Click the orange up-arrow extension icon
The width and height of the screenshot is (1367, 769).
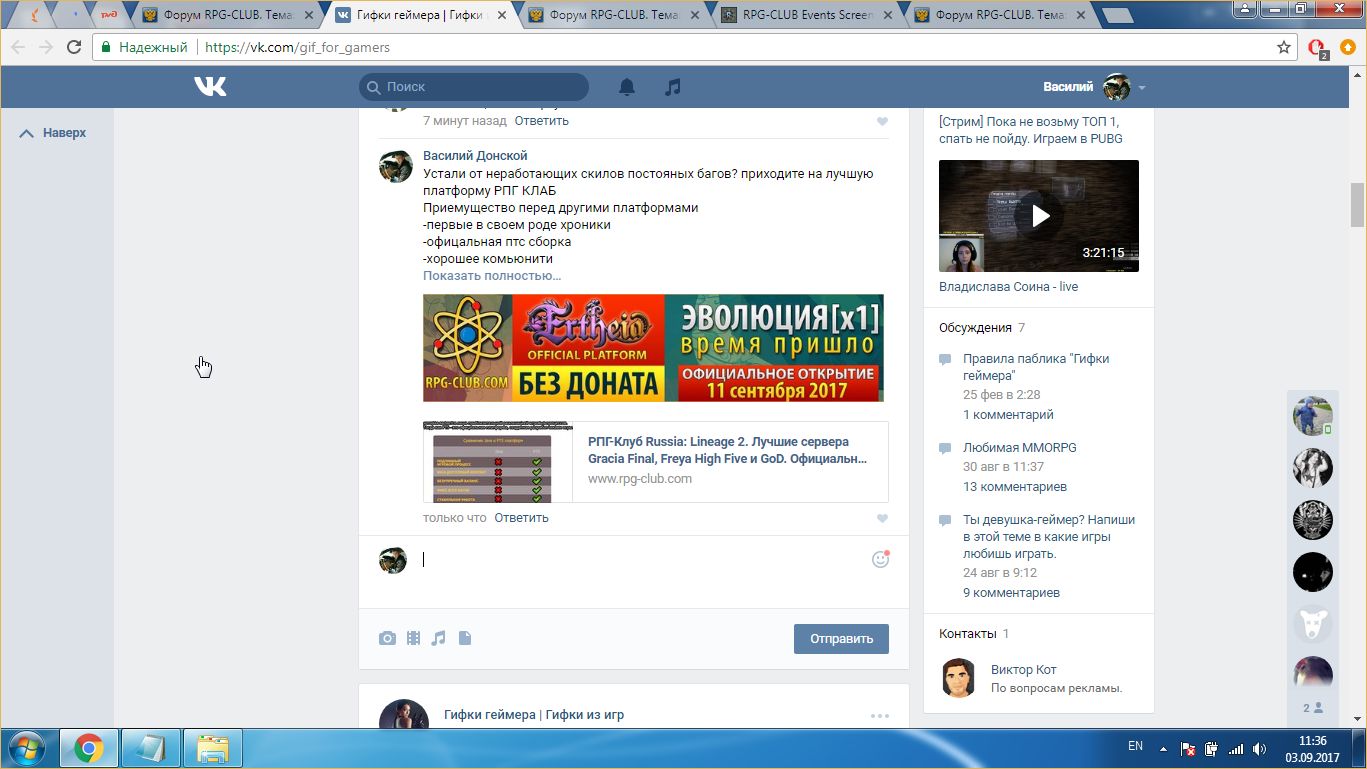tap(1348, 47)
